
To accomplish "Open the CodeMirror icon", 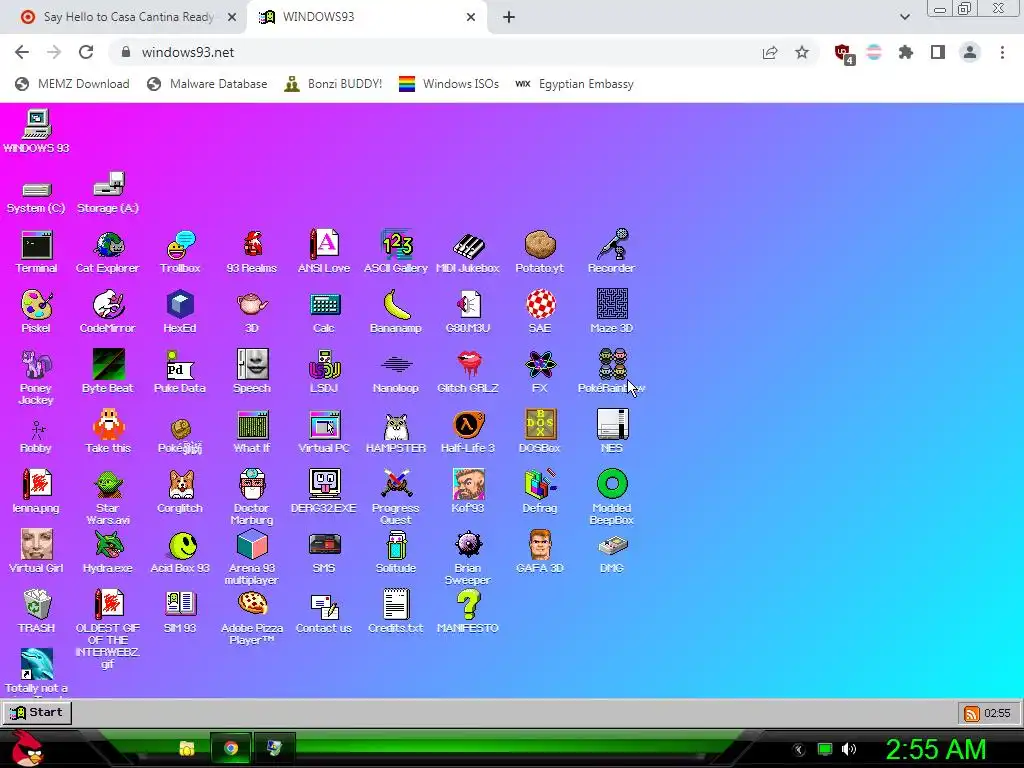I will [x=108, y=312].
